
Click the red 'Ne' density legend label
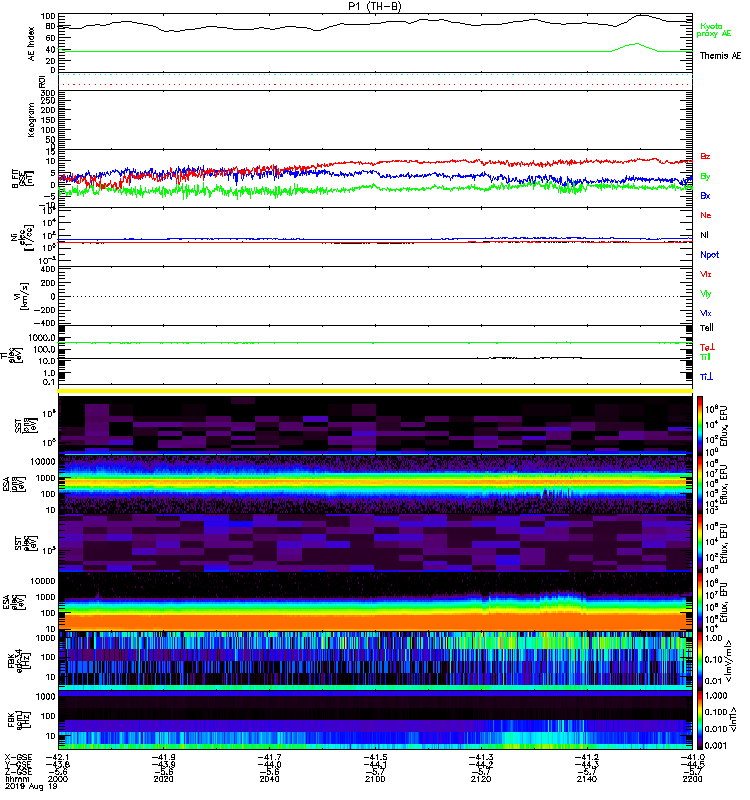pyautogui.click(x=706, y=215)
